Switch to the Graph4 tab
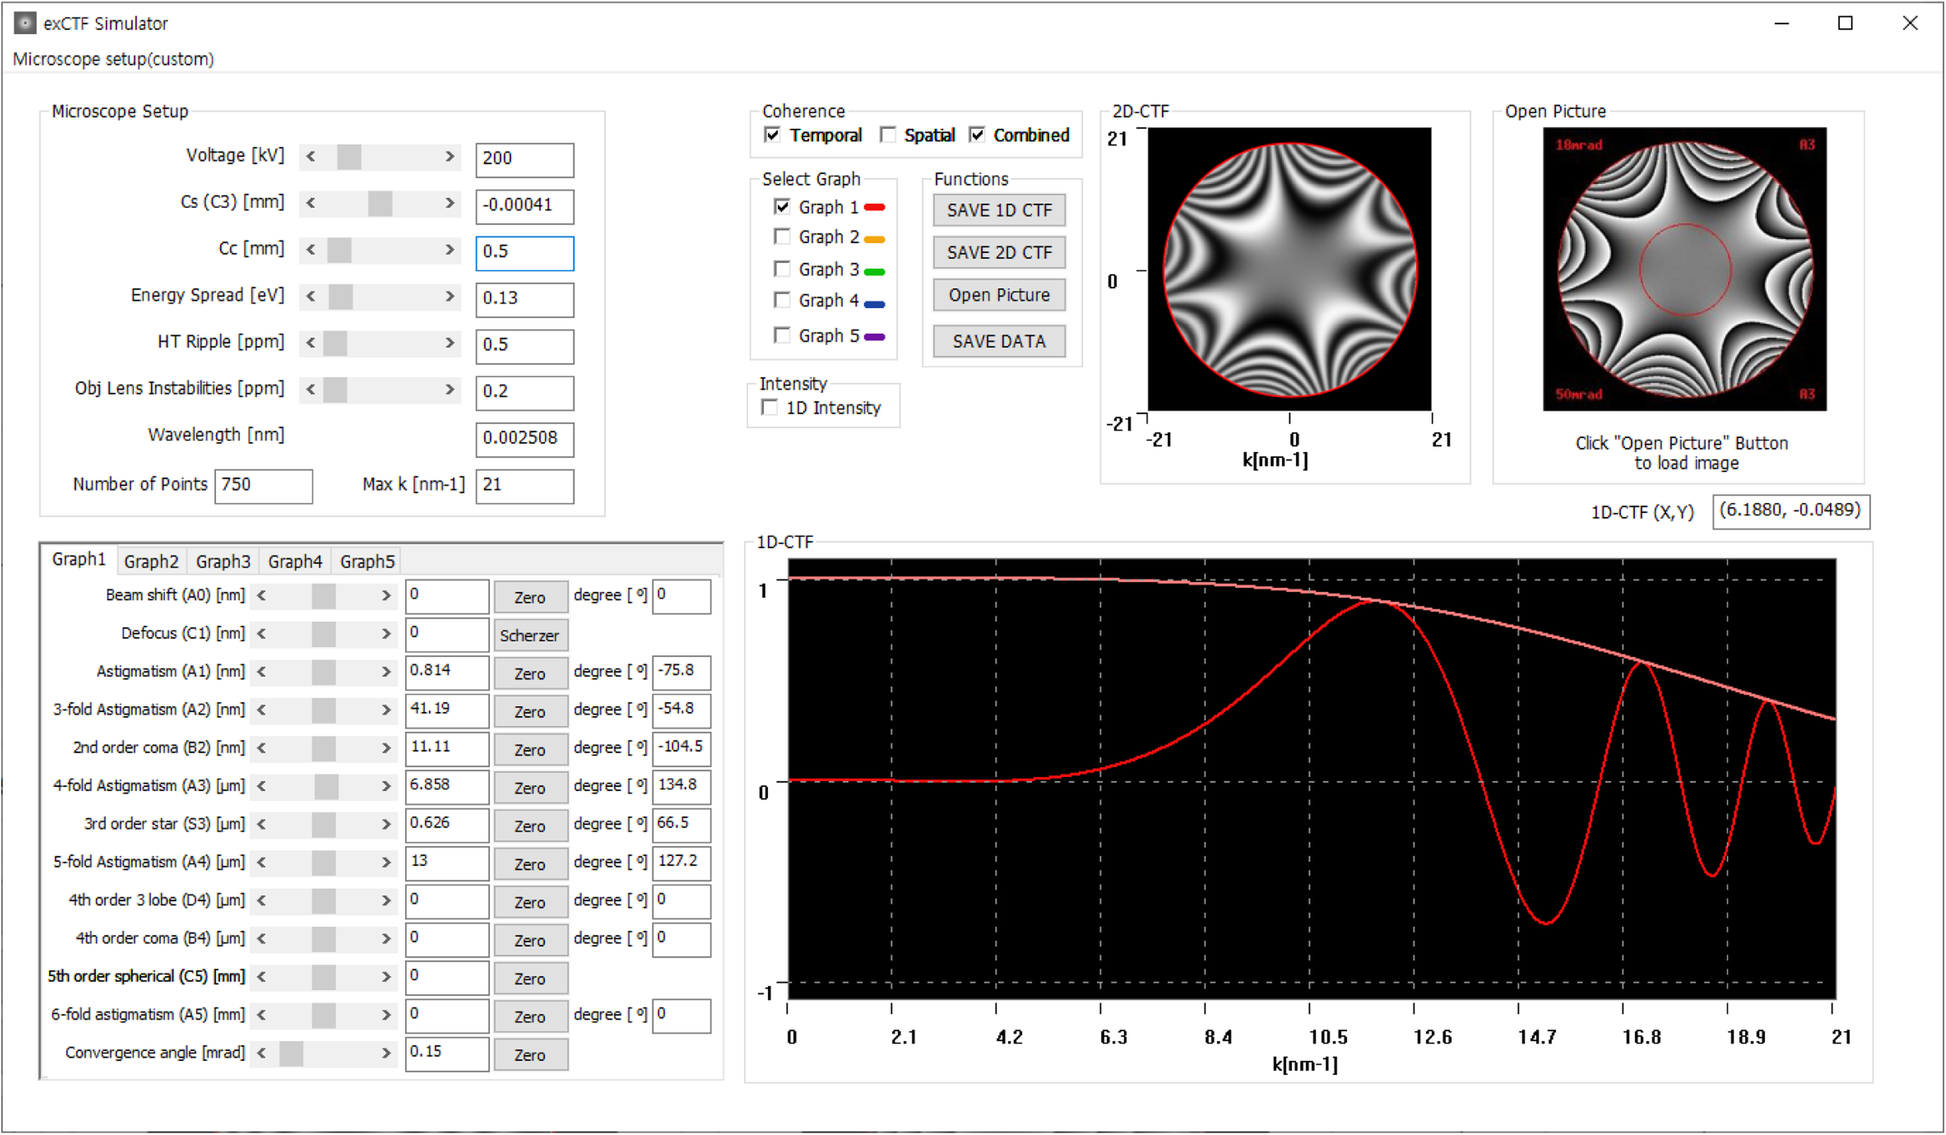 [x=295, y=562]
